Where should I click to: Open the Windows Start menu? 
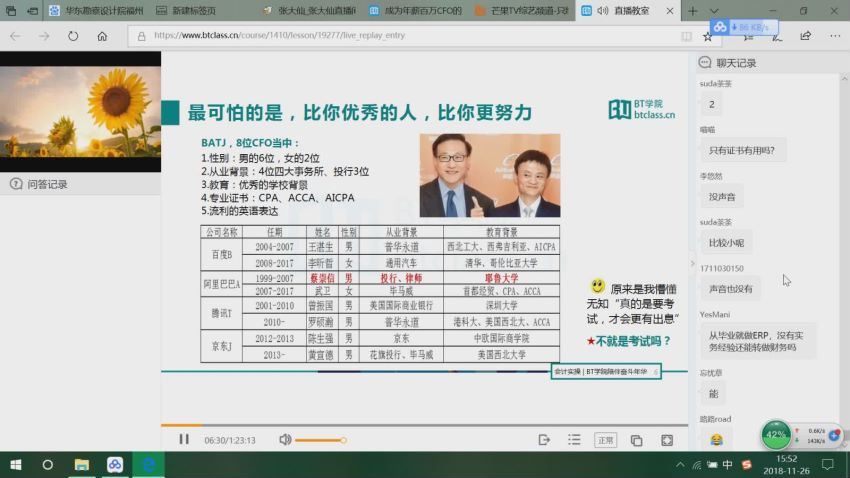[x=16, y=464]
